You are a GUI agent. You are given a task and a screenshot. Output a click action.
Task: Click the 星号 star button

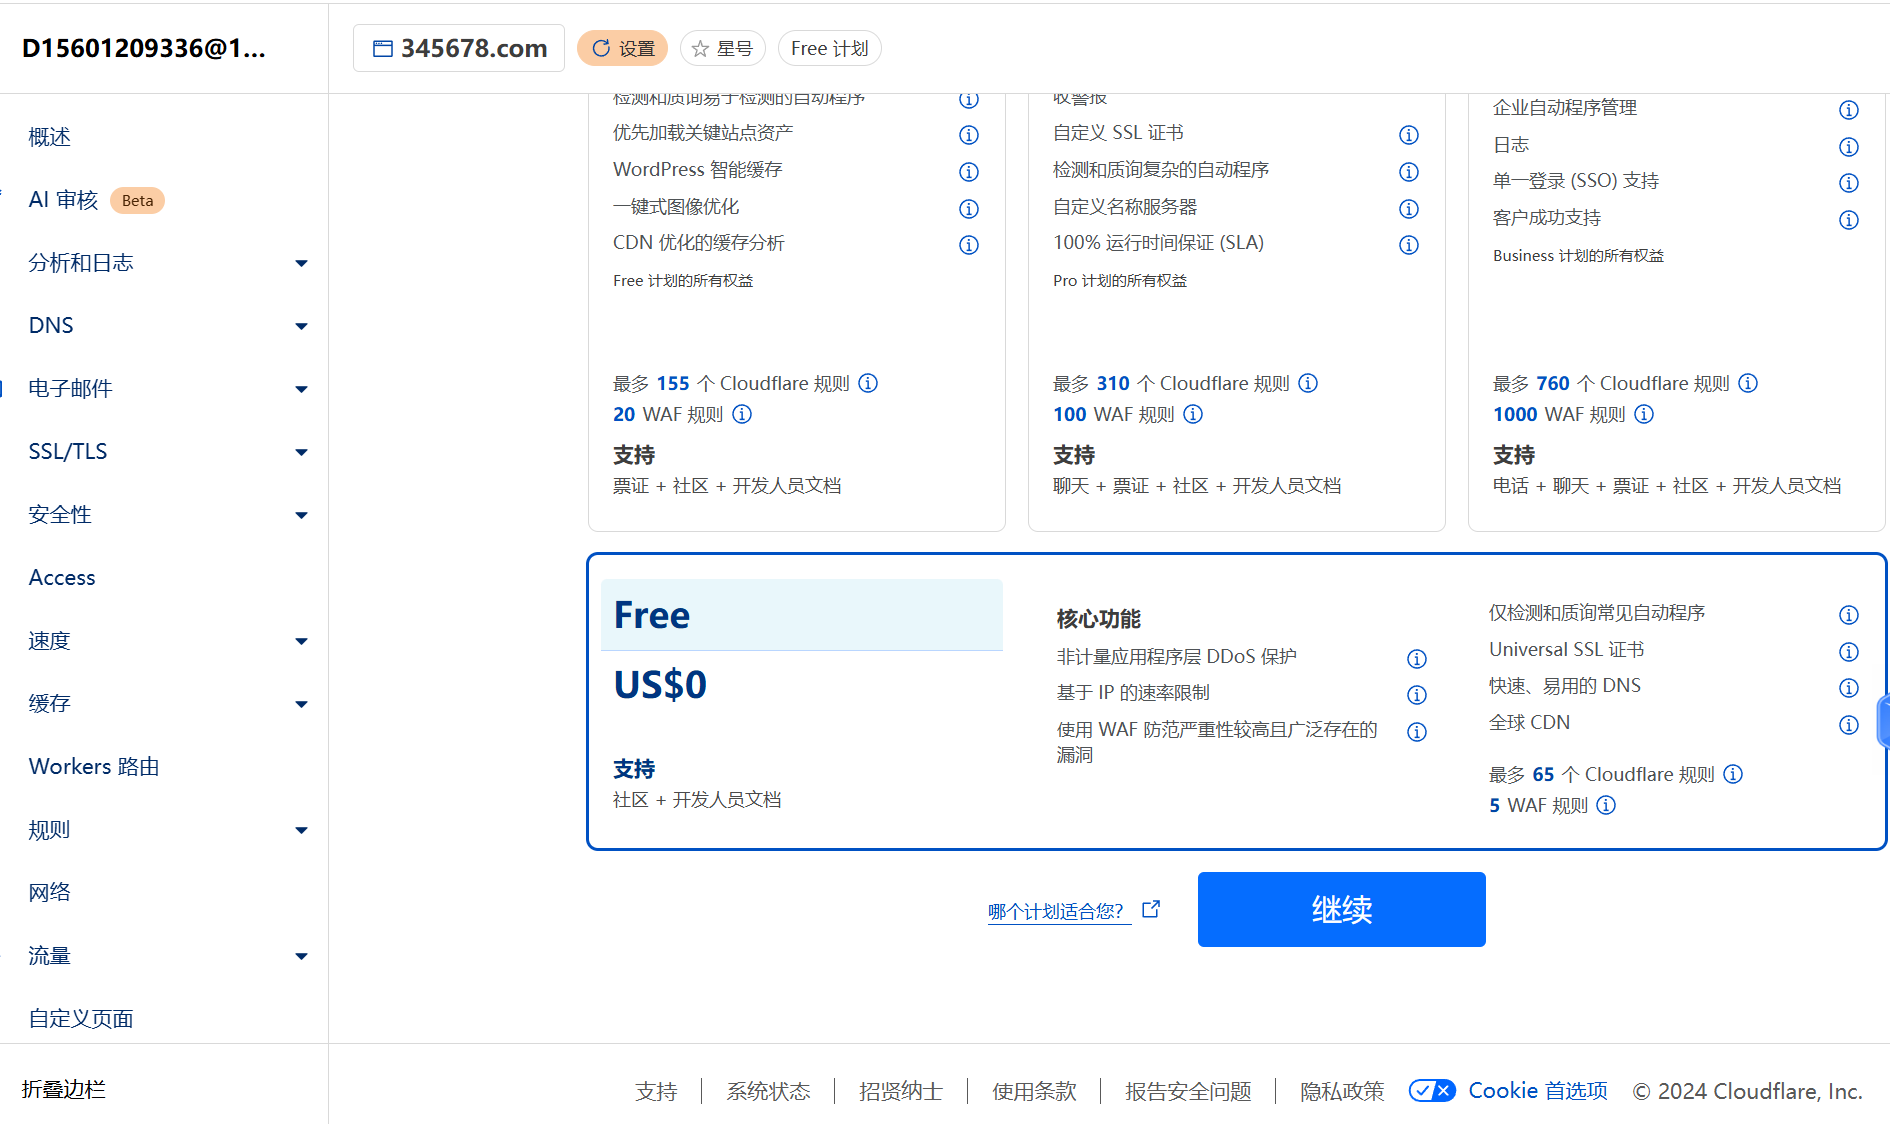pos(722,48)
